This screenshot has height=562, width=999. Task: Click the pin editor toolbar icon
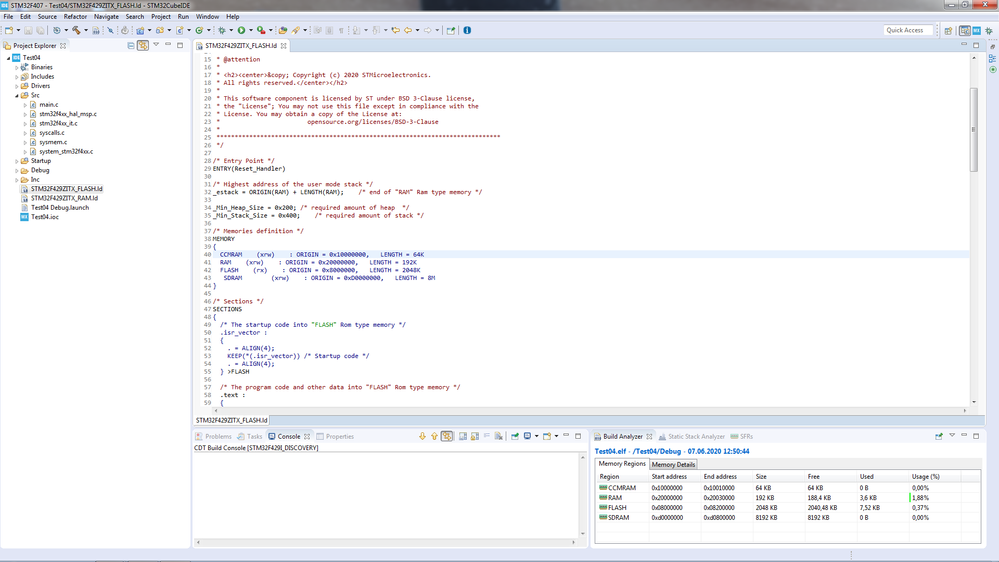[x=450, y=30]
